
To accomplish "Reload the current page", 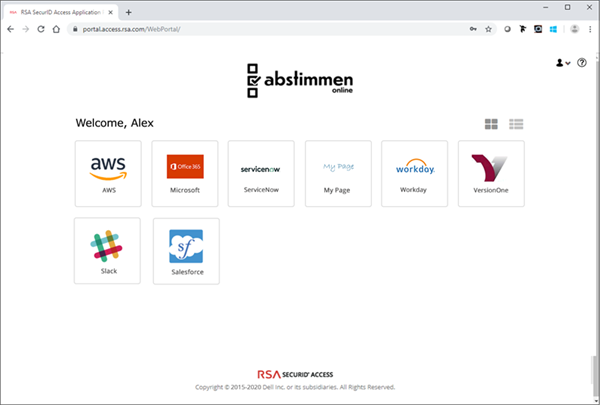I will click(41, 29).
